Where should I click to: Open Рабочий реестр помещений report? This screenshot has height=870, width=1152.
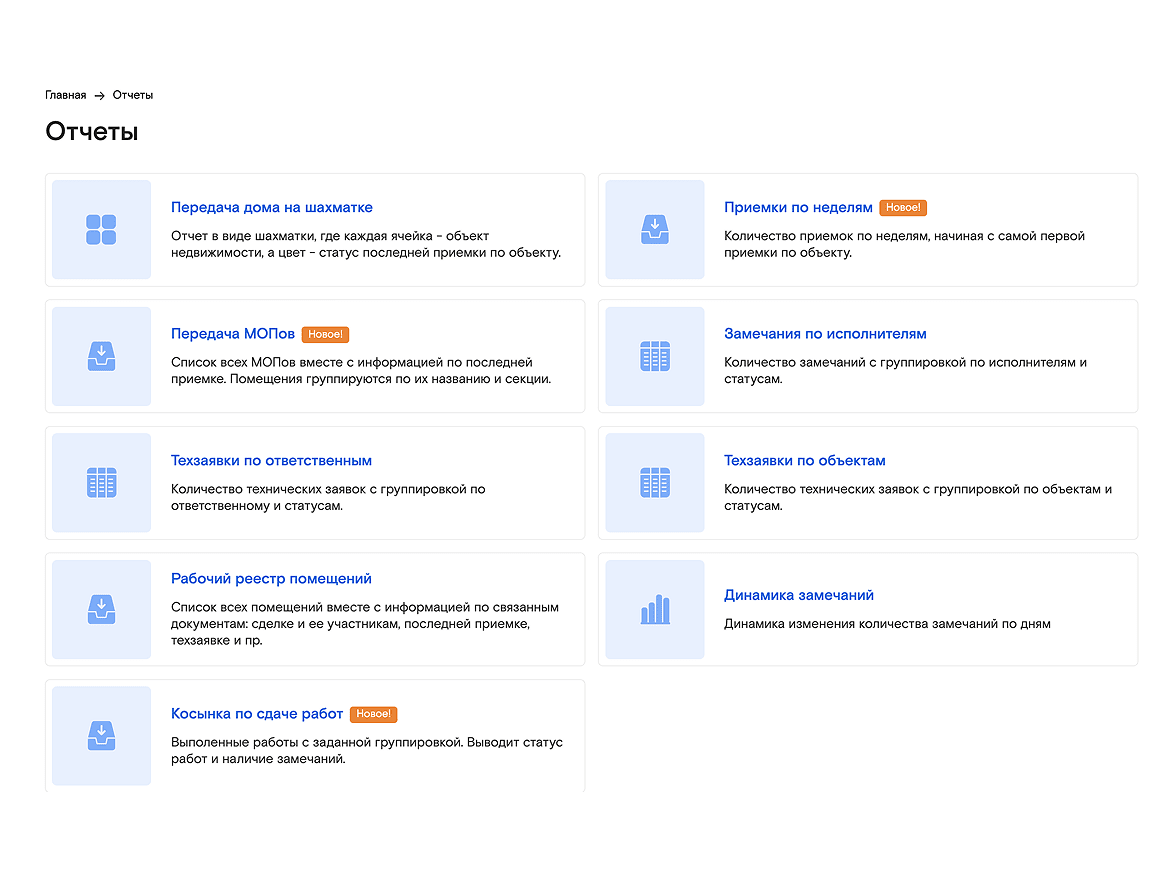(x=271, y=579)
